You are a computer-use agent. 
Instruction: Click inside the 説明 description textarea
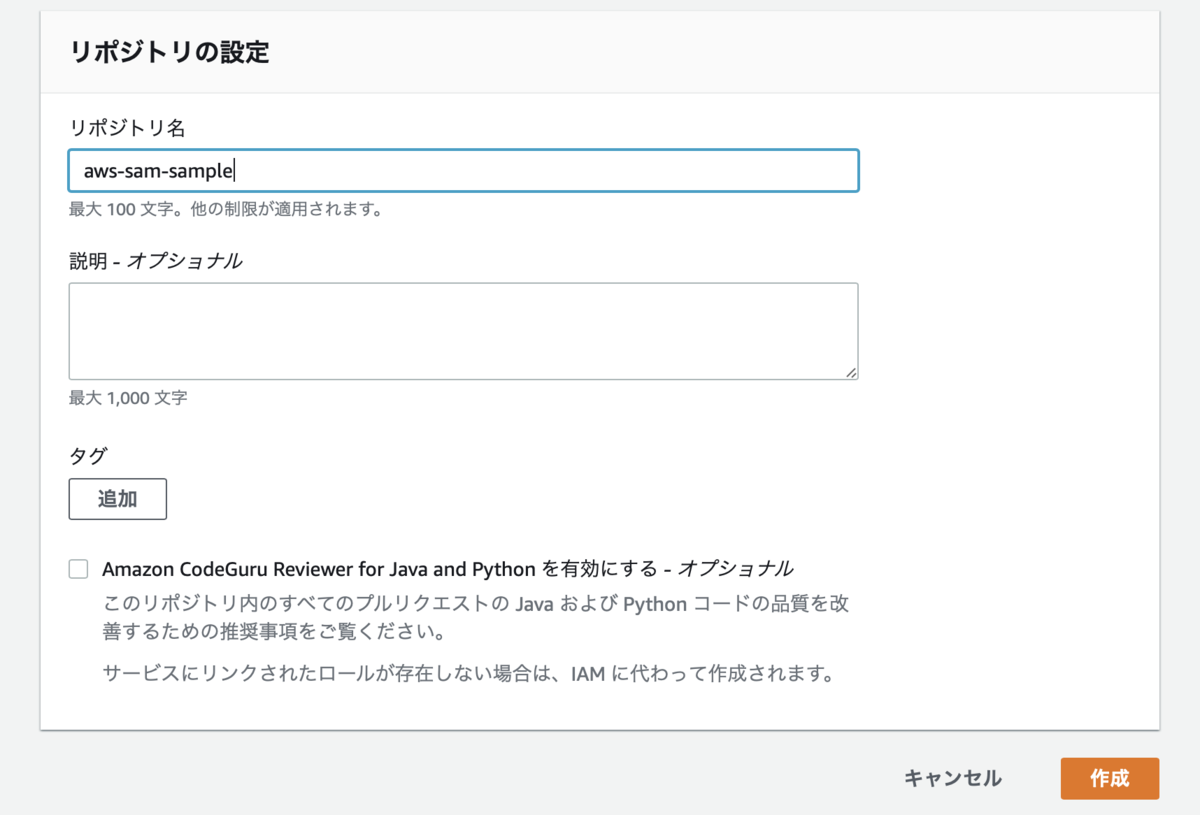(462, 330)
